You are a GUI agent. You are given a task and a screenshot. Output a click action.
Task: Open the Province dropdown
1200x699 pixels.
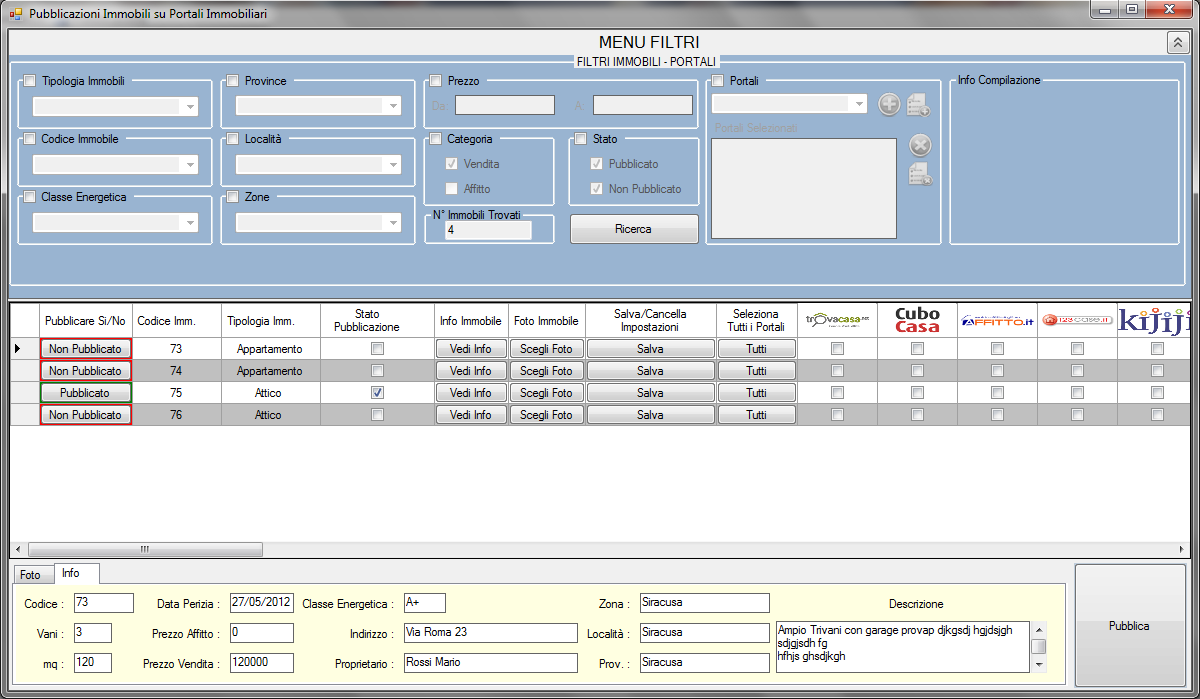click(393, 107)
